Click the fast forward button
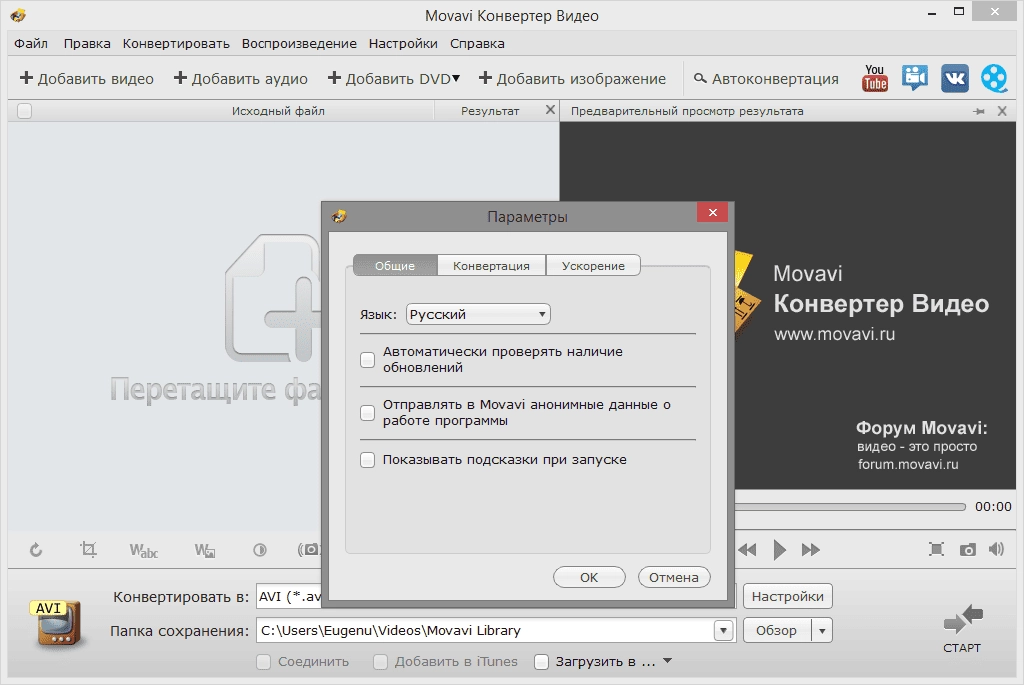Screen dimensions: 1024x685 click(x=810, y=550)
